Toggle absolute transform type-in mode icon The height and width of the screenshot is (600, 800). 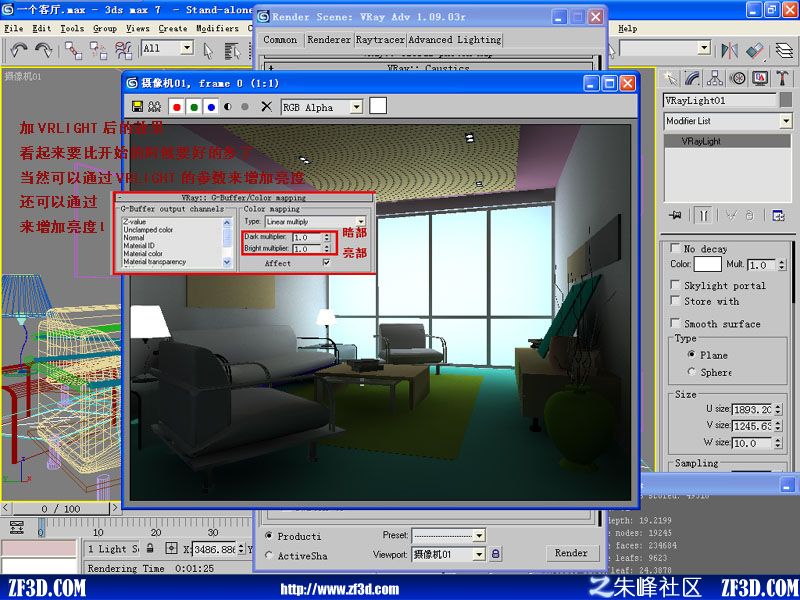[x=171, y=548]
